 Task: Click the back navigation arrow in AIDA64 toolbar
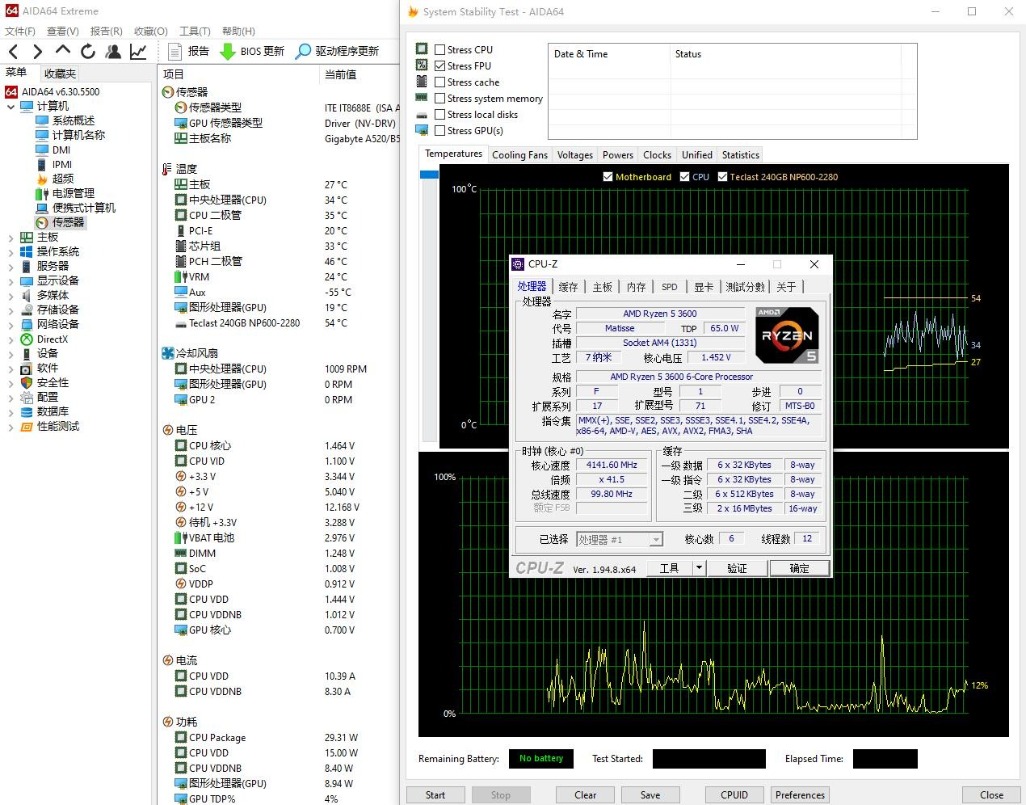click(14, 51)
